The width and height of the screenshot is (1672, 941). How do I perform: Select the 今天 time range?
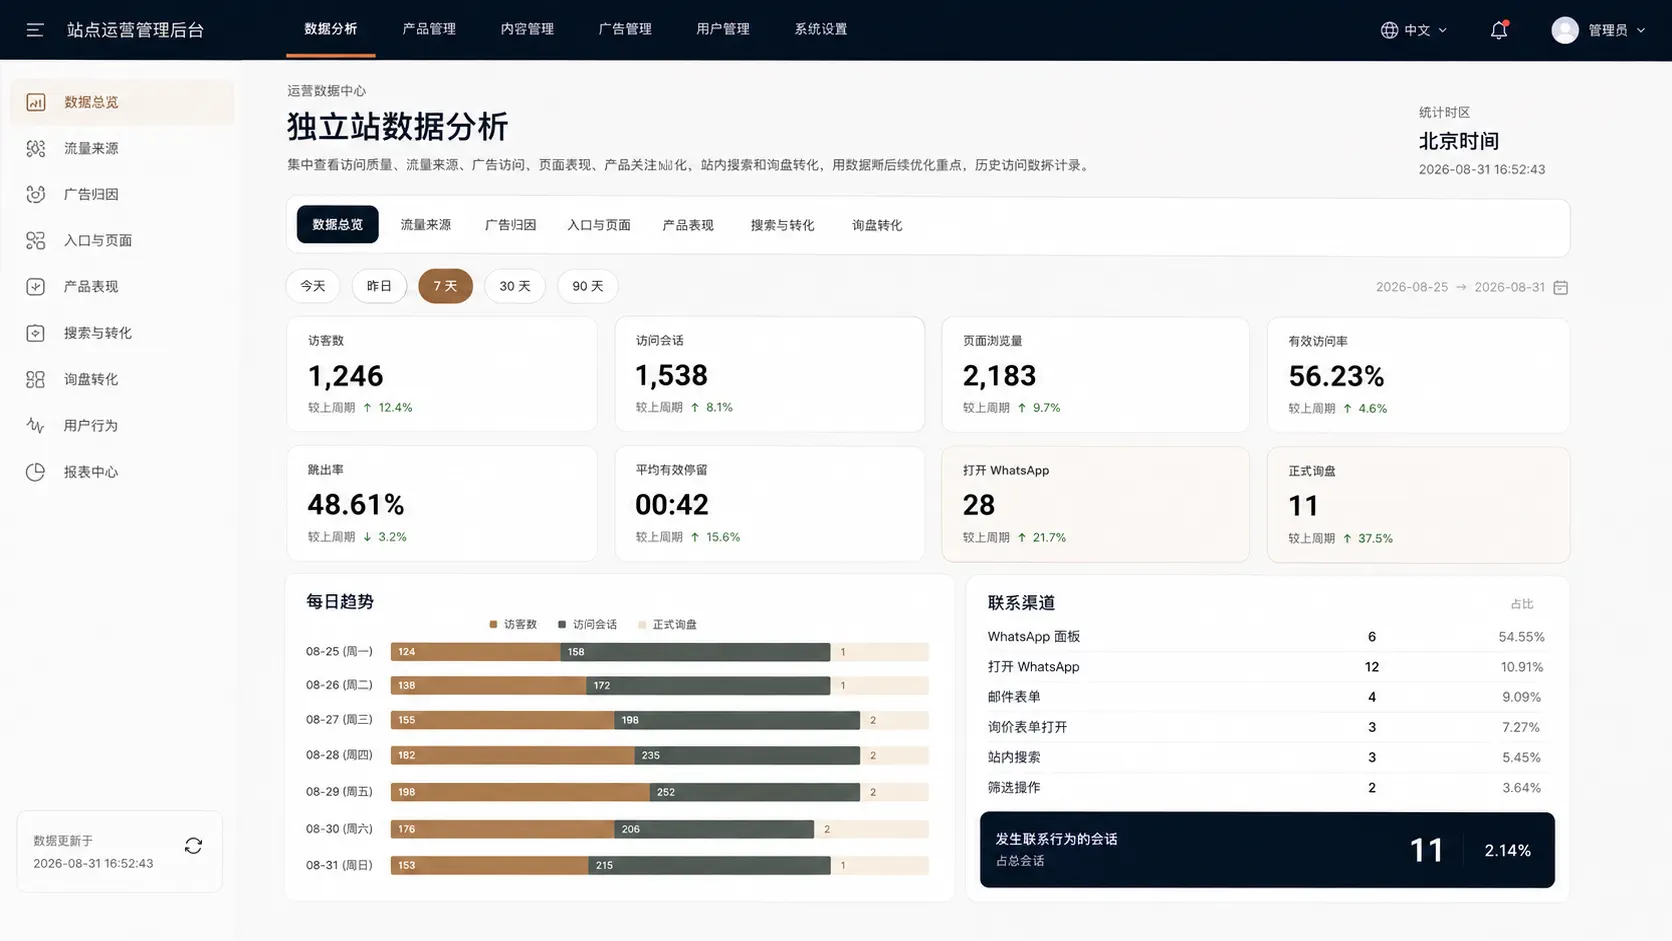(313, 286)
